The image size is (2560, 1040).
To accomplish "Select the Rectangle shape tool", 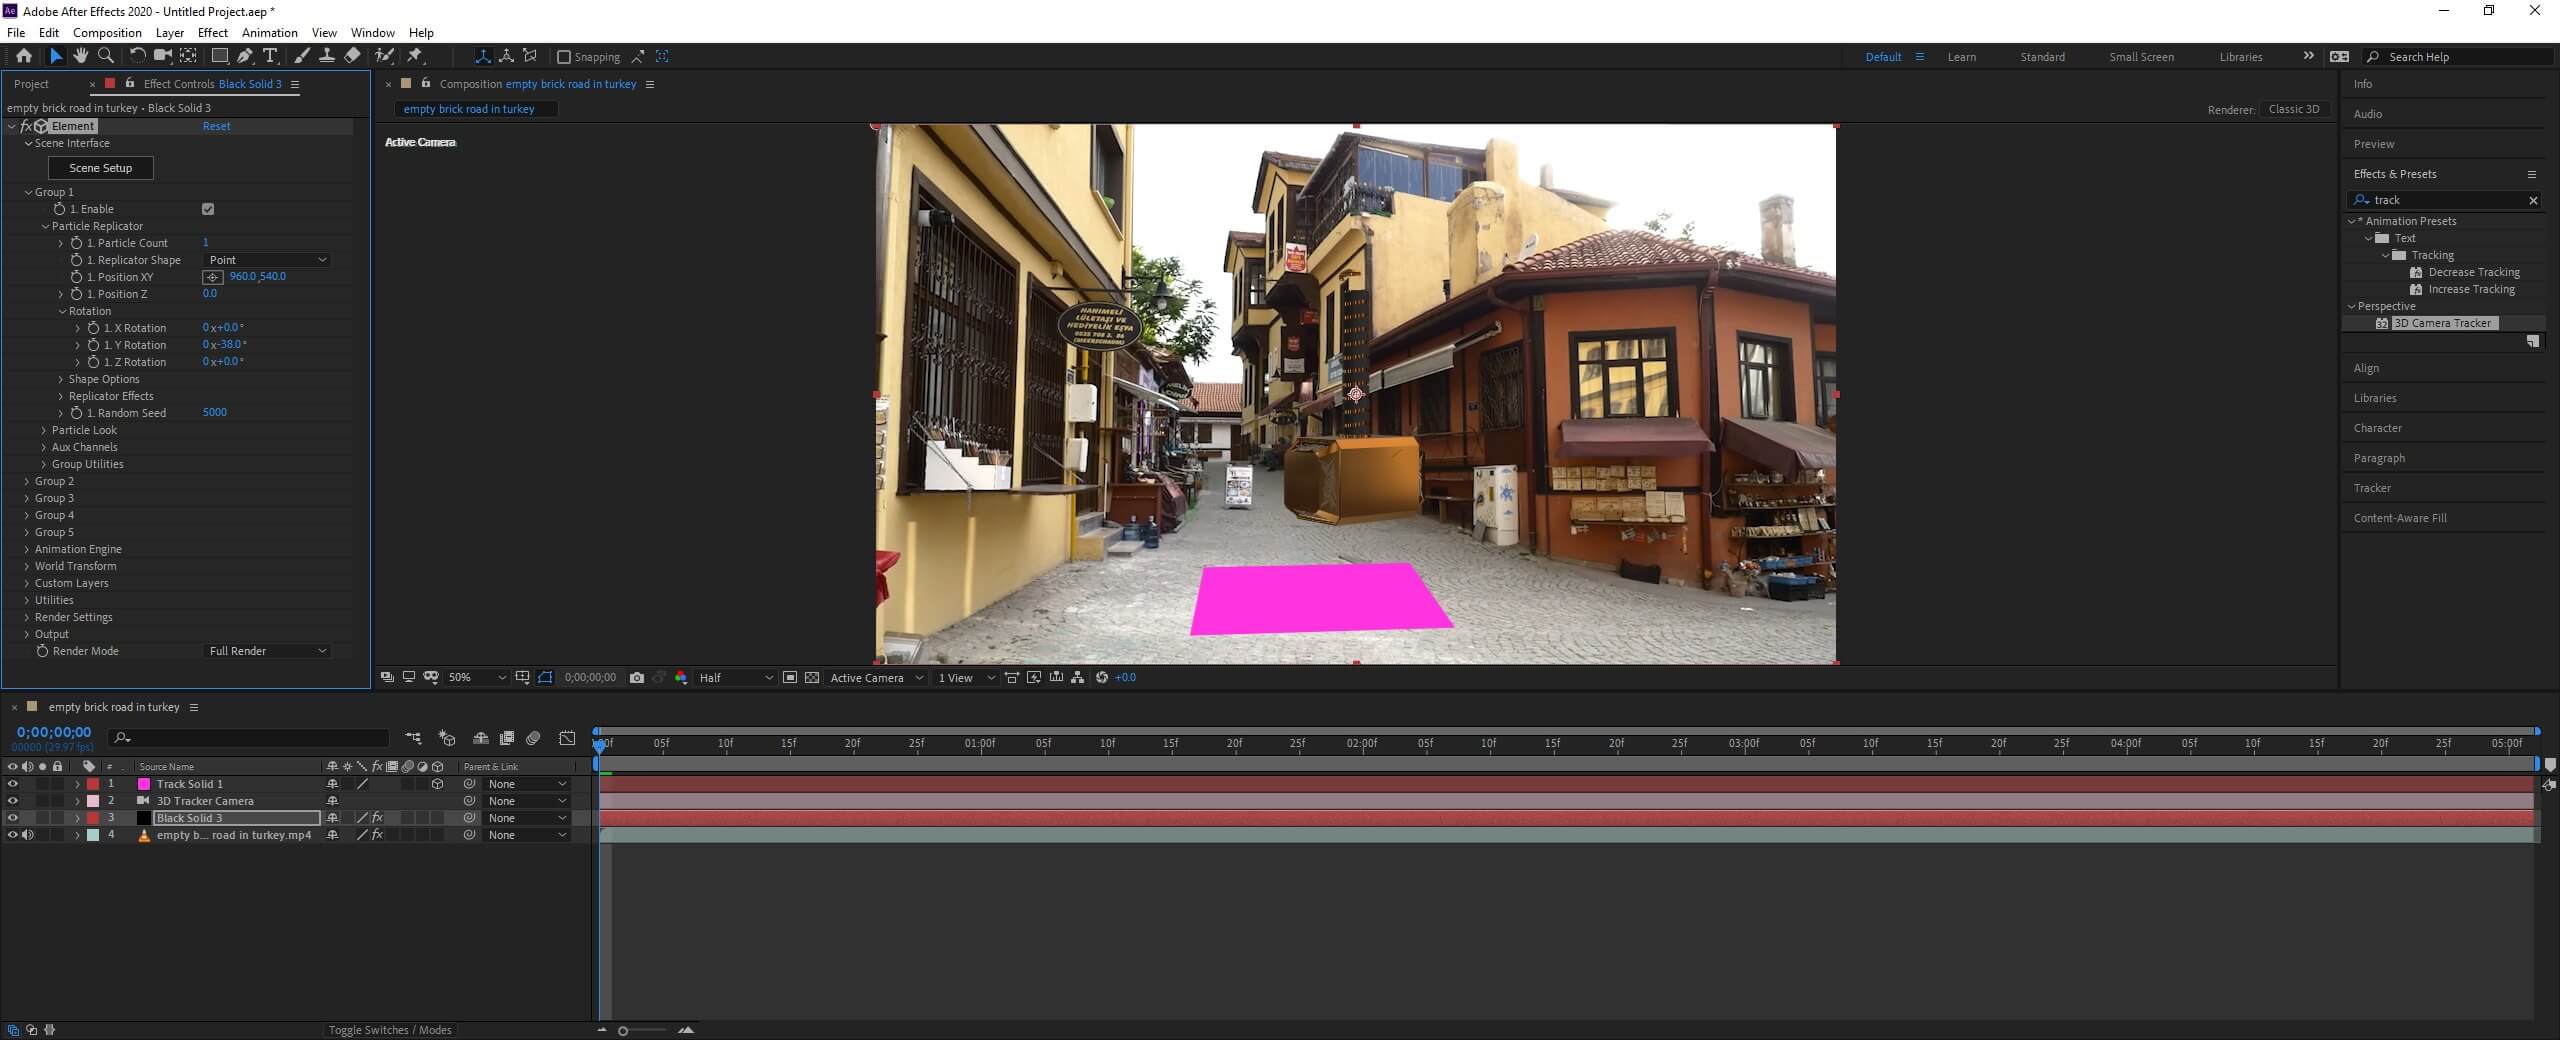I will [x=219, y=56].
